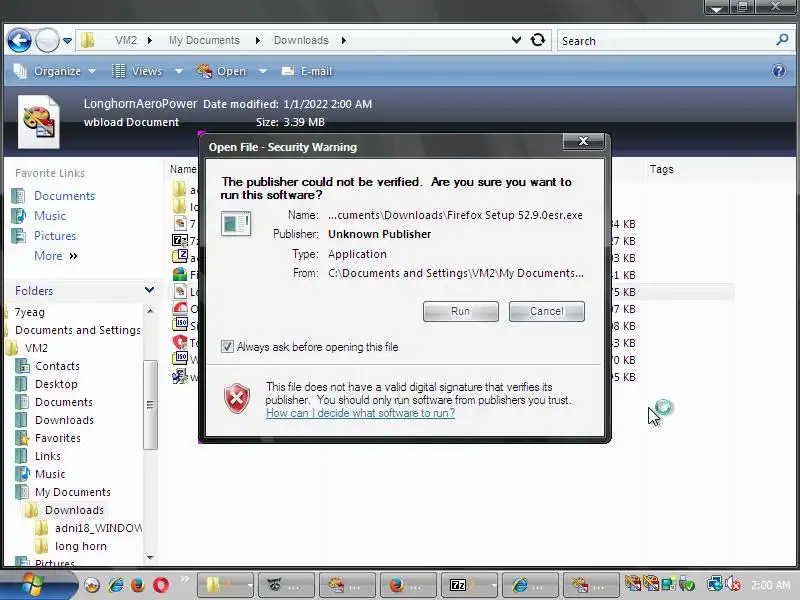Select VM2 folder in the tree
The width and height of the screenshot is (800, 600).
pyautogui.click(x=36, y=348)
